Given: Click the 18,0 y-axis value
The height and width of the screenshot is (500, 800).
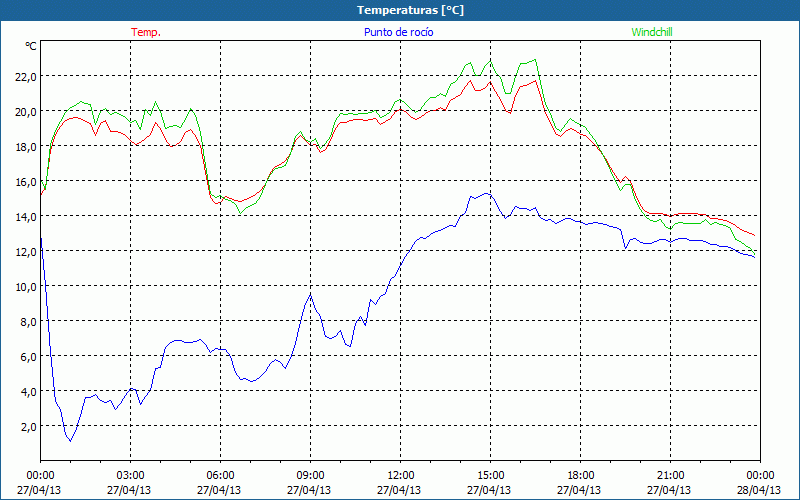Looking at the screenshot, I should 25,146.
